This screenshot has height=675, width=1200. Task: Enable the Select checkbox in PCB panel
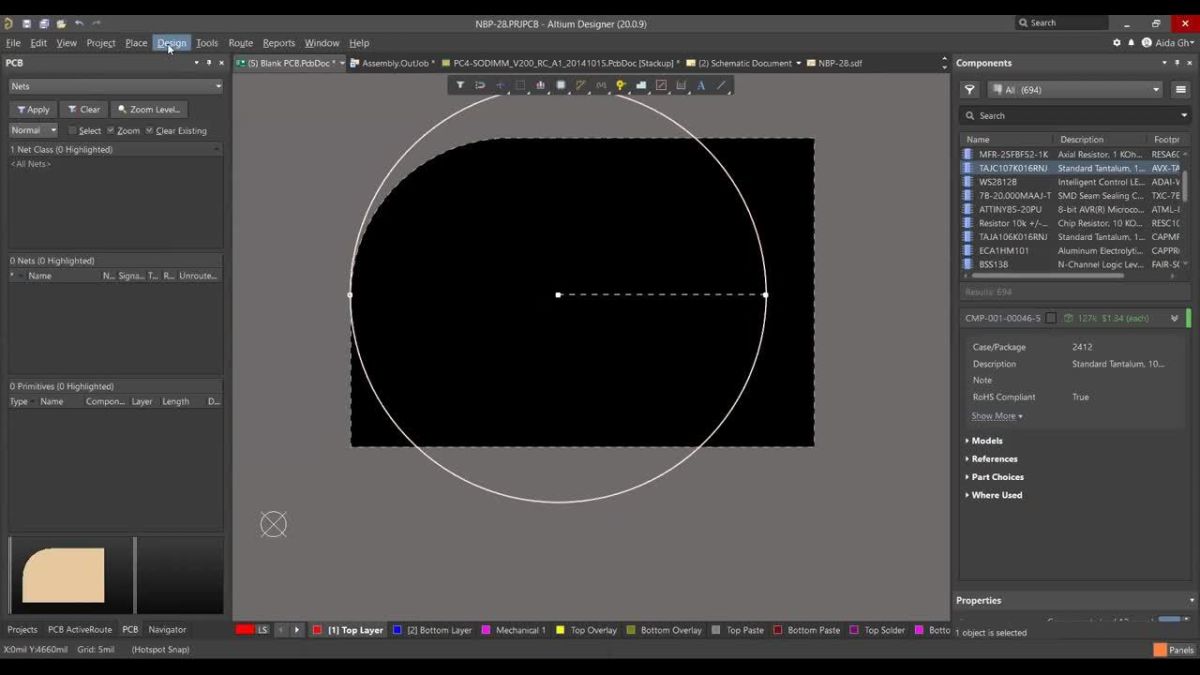tap(72, 131)
